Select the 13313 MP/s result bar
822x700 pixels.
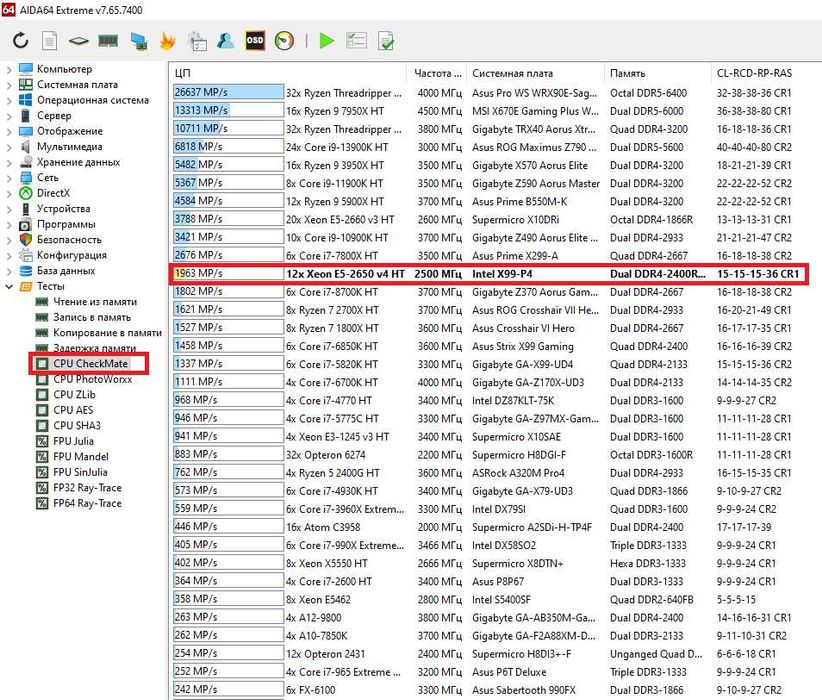tap(229, 110)
